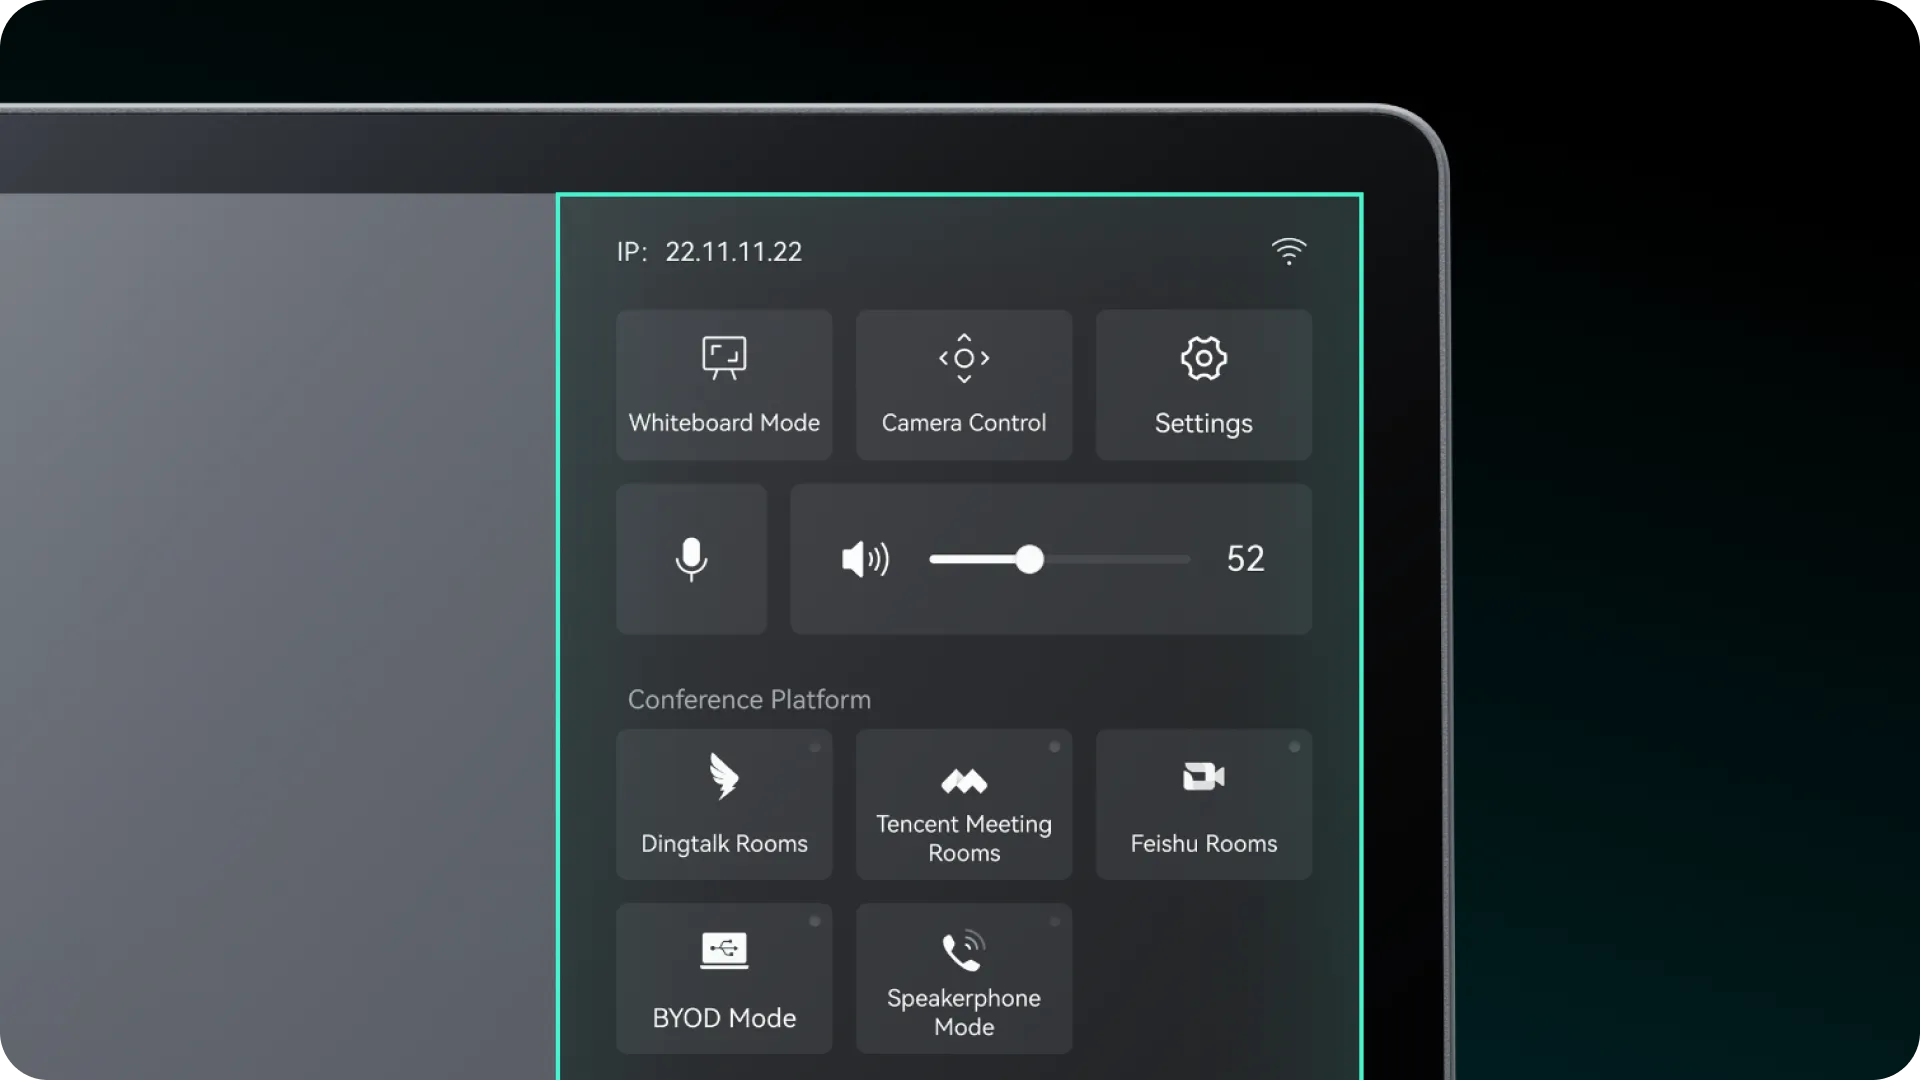
Task: Activate Speakerphone Mode
Action: point(964,977)
